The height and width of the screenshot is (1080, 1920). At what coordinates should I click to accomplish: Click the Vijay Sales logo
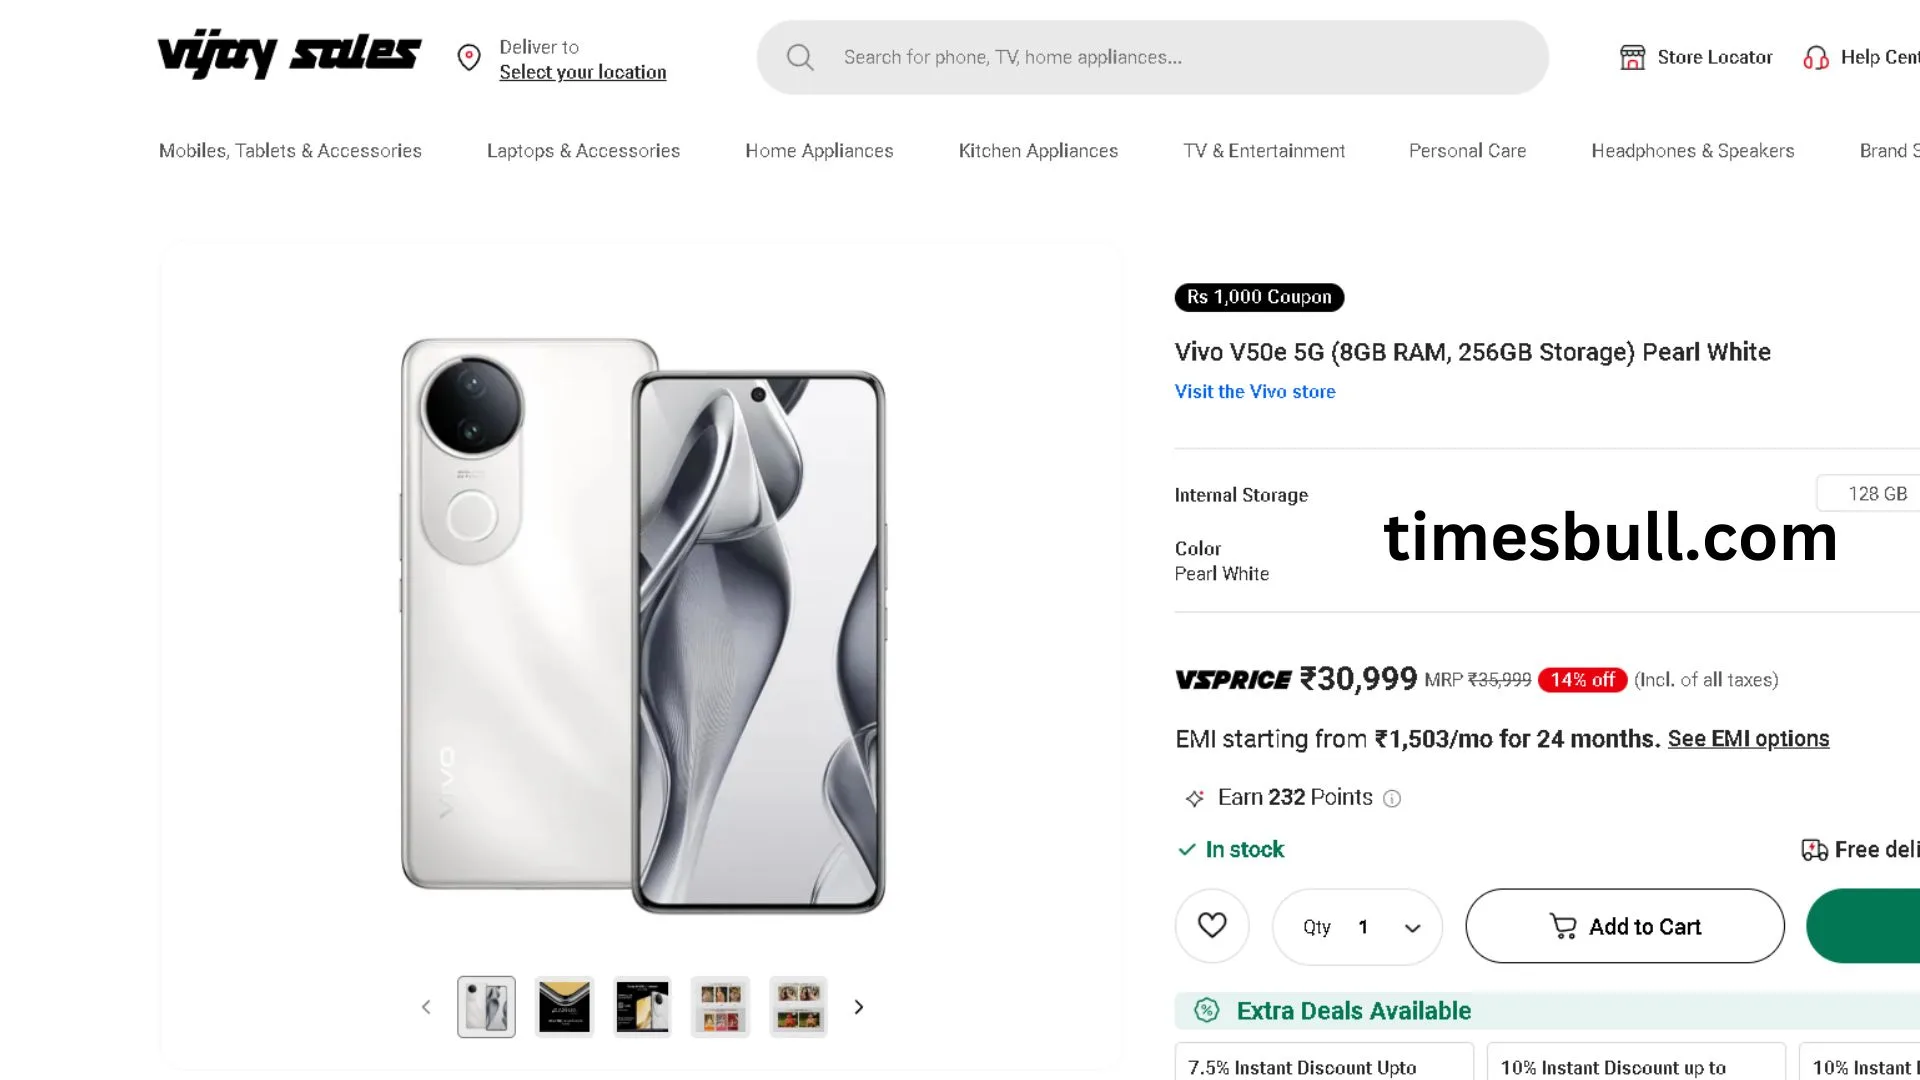tap(289, 54)
